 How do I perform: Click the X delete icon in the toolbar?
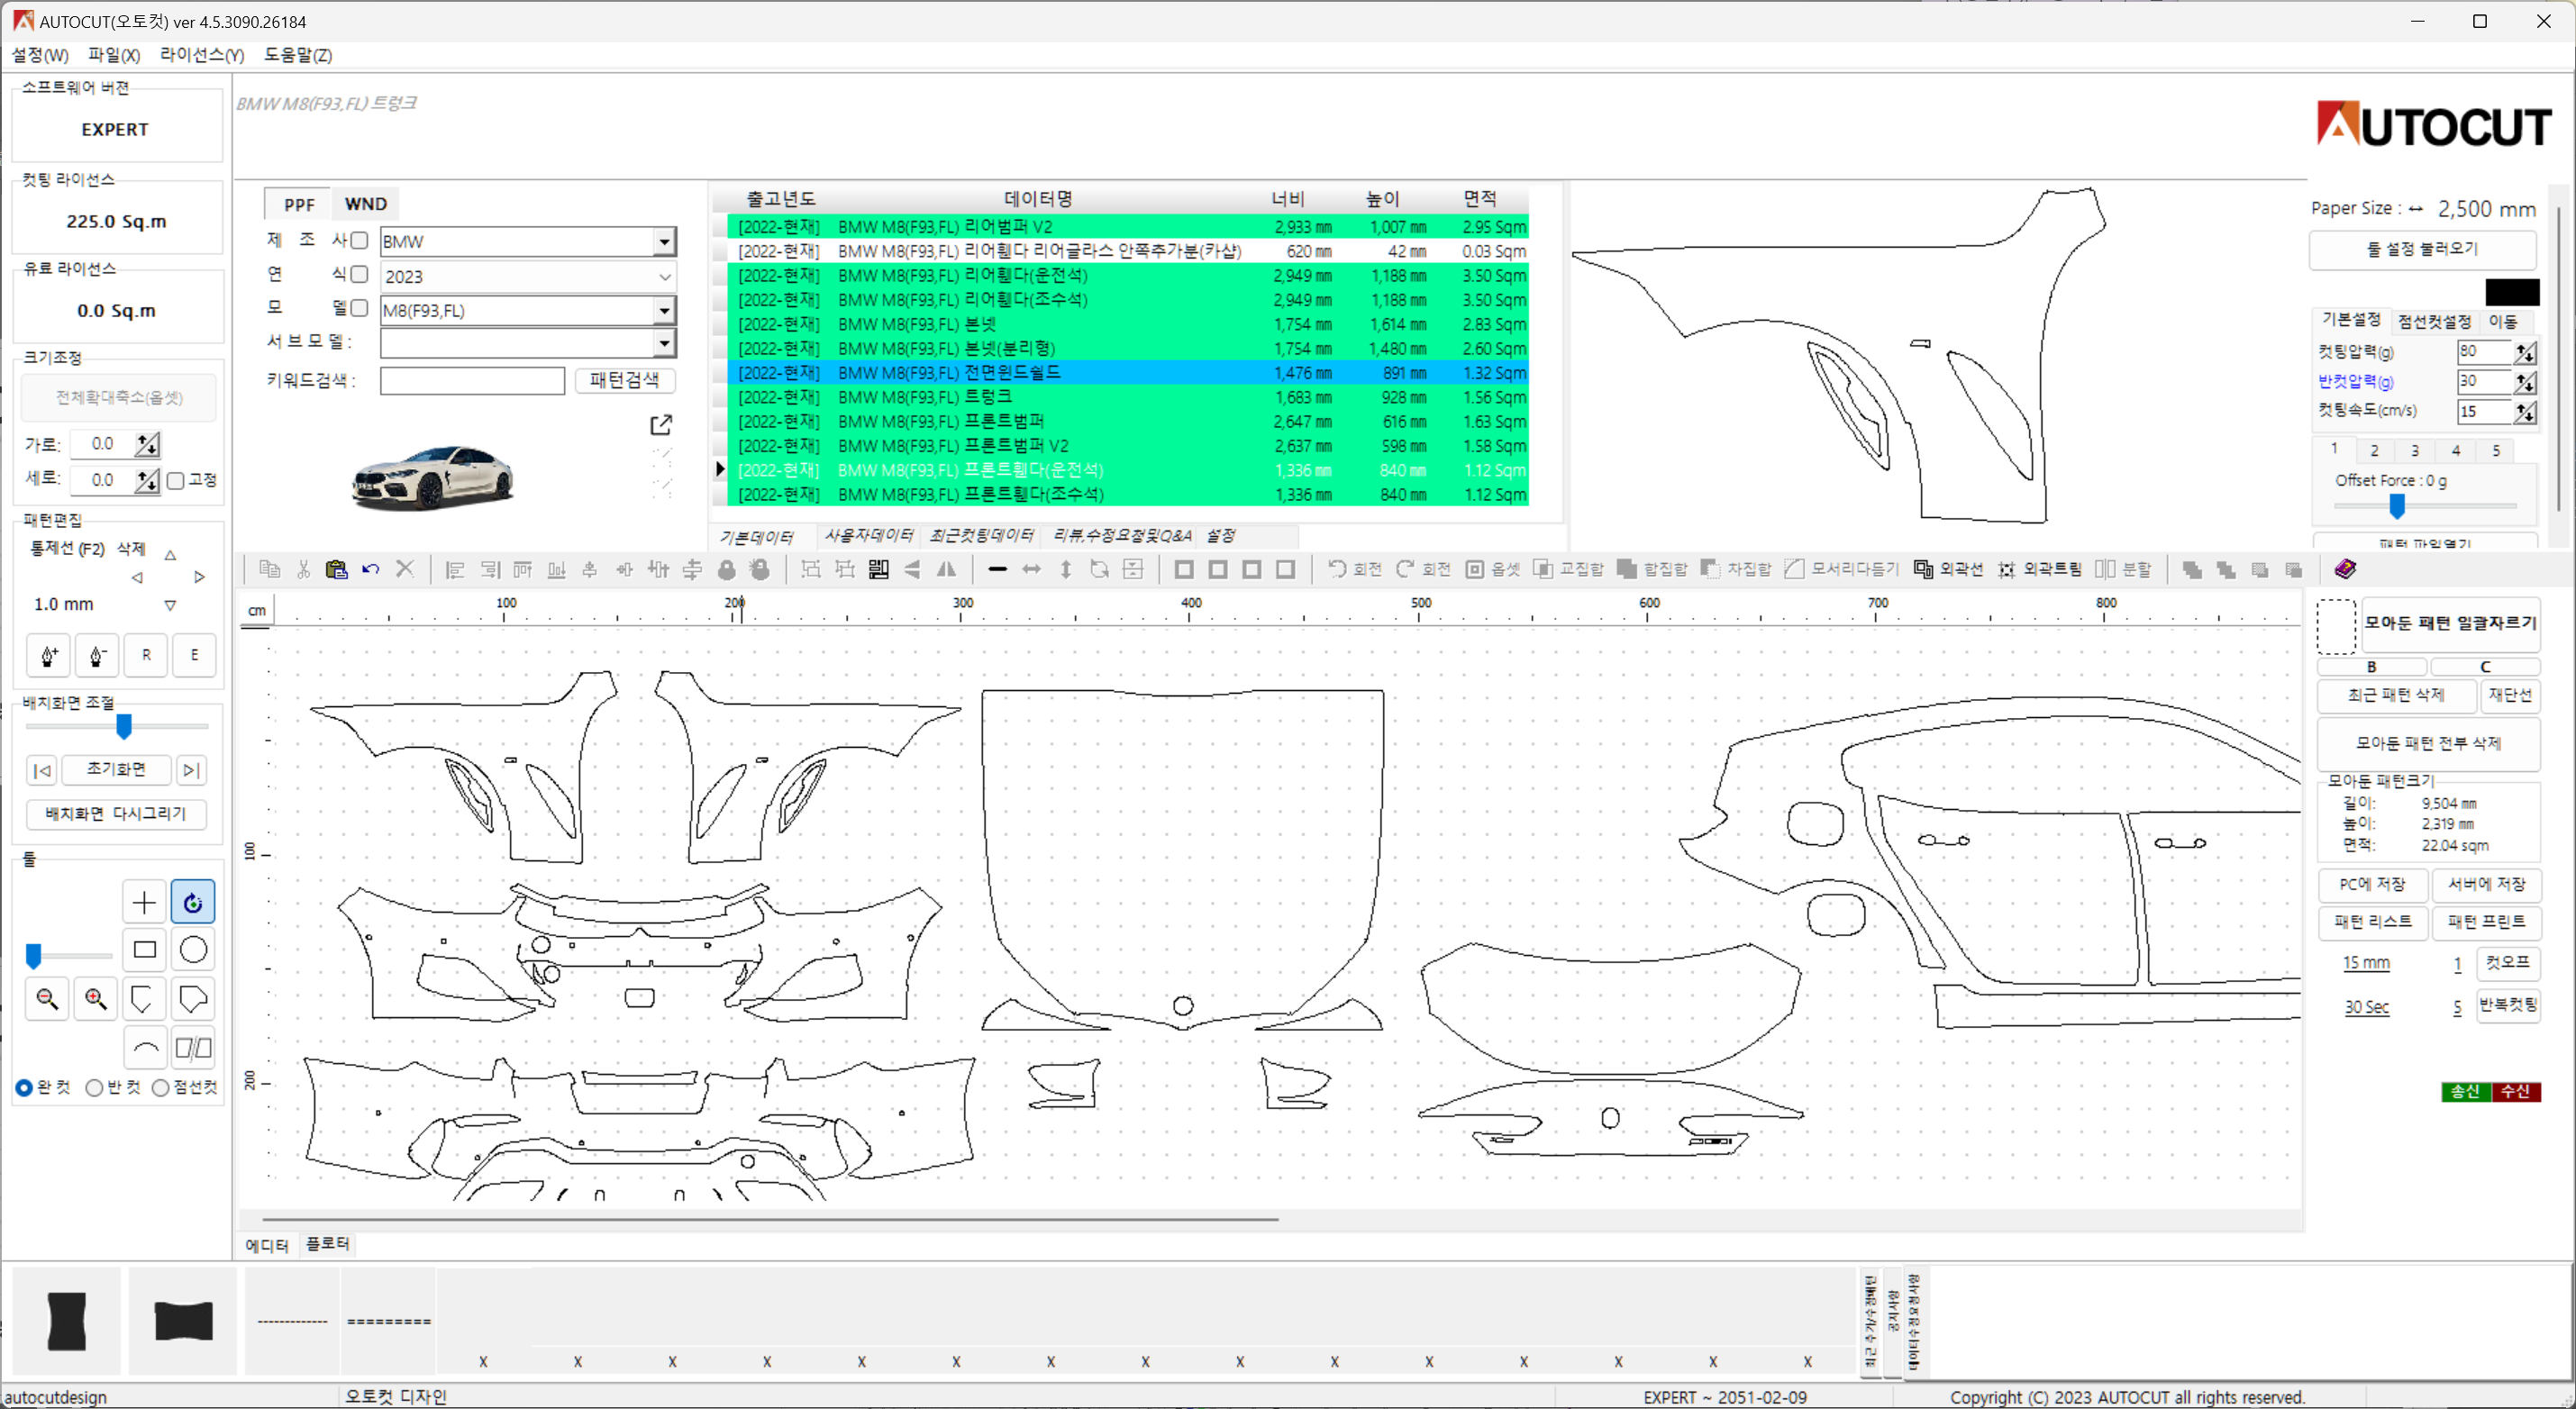[405, 569]
